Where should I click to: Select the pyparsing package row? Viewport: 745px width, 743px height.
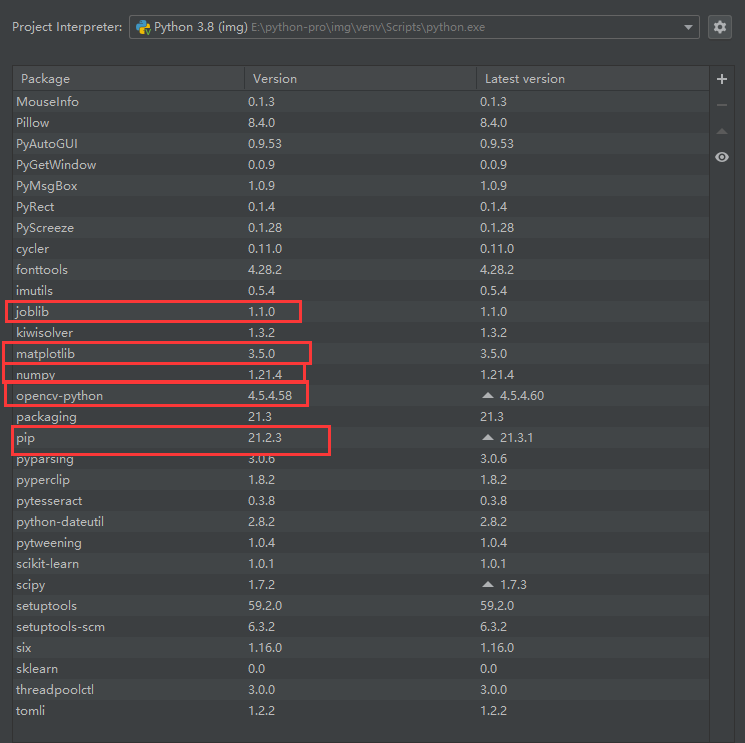(x=361, y=458)
